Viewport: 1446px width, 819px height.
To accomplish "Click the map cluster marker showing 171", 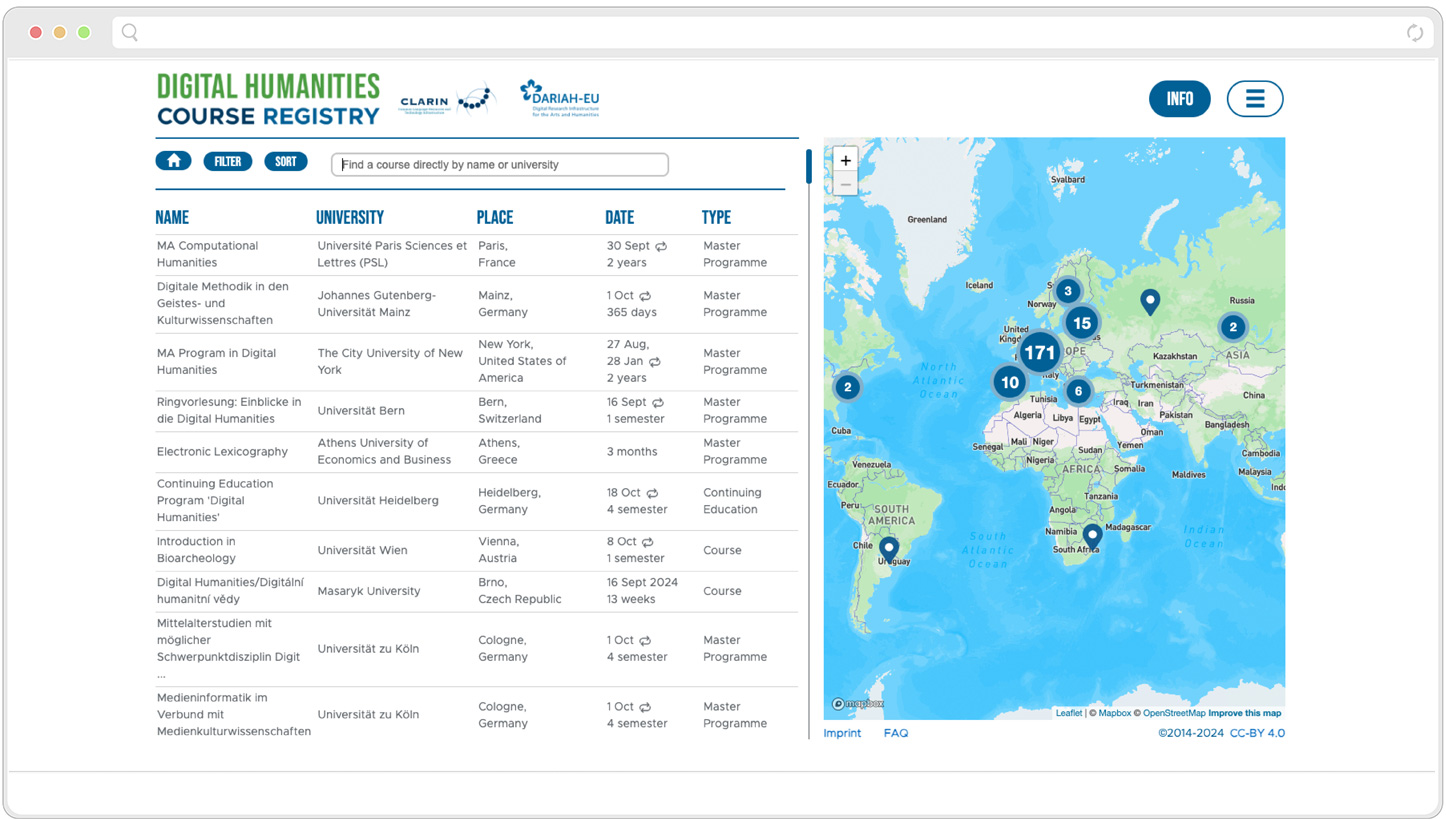I will (1040, 352).
